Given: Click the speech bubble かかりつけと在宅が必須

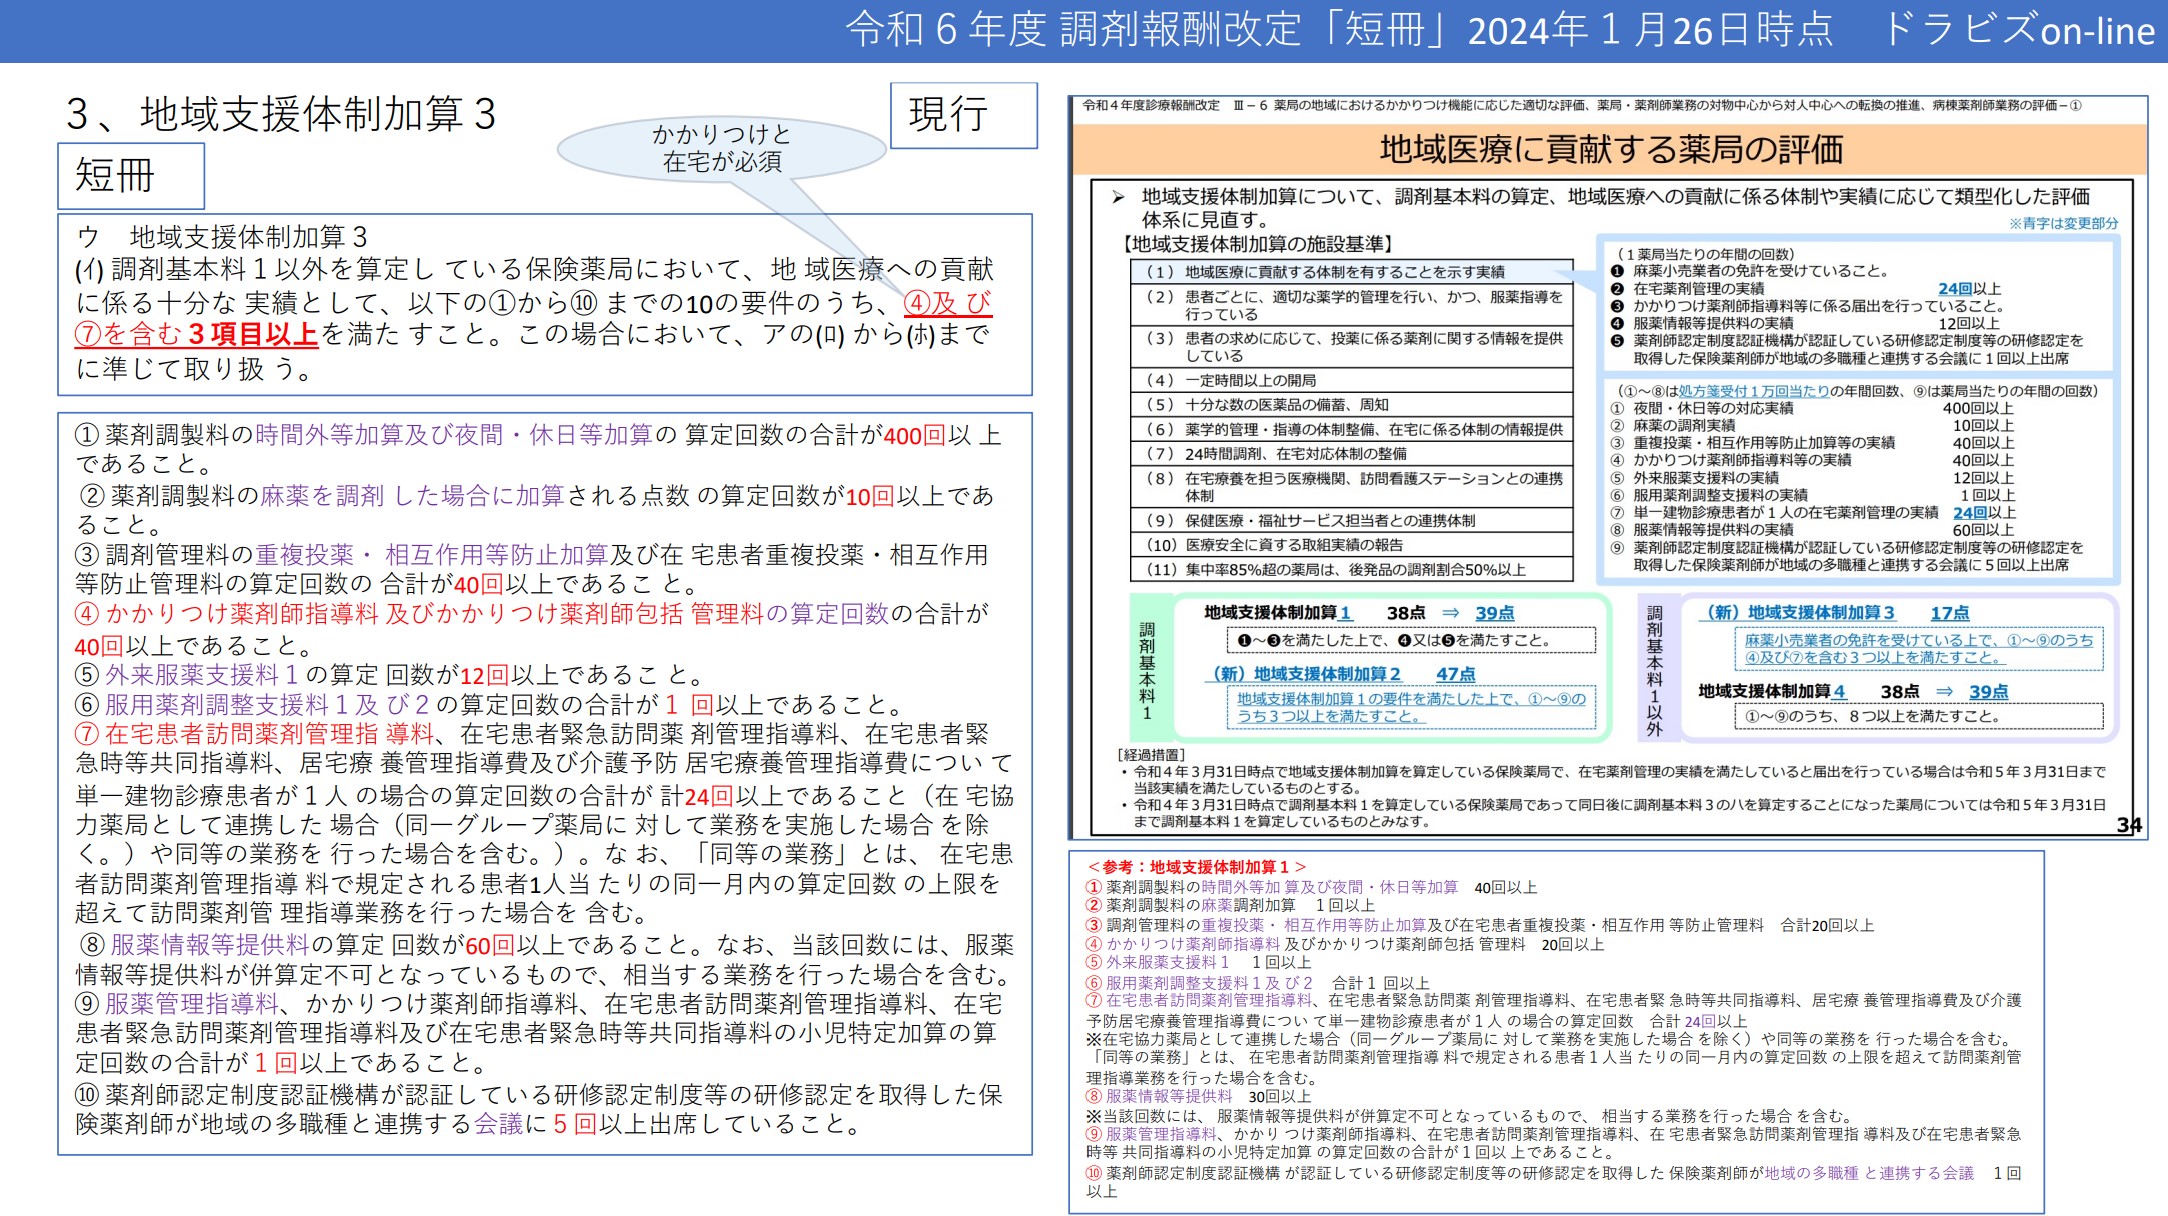Looking at the screenshot, I should coord(722,148).
